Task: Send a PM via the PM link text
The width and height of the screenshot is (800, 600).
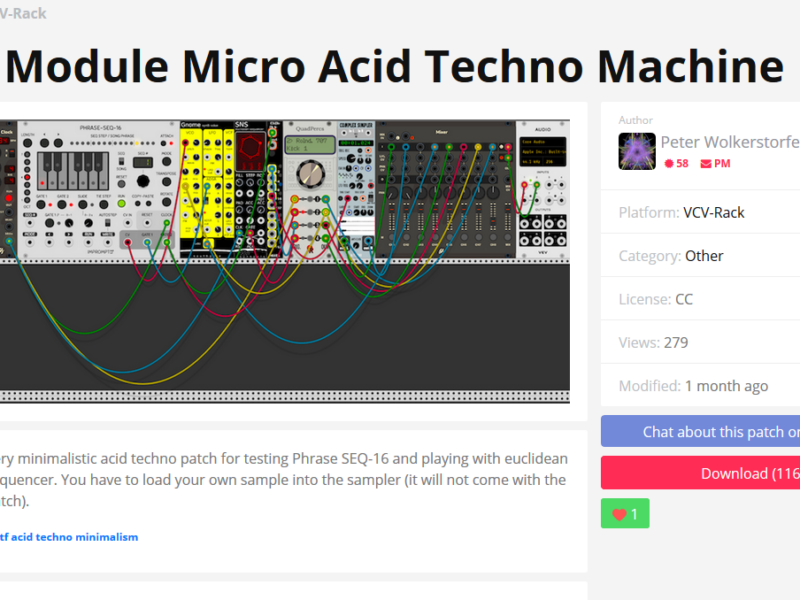Action: coord(722,164)
